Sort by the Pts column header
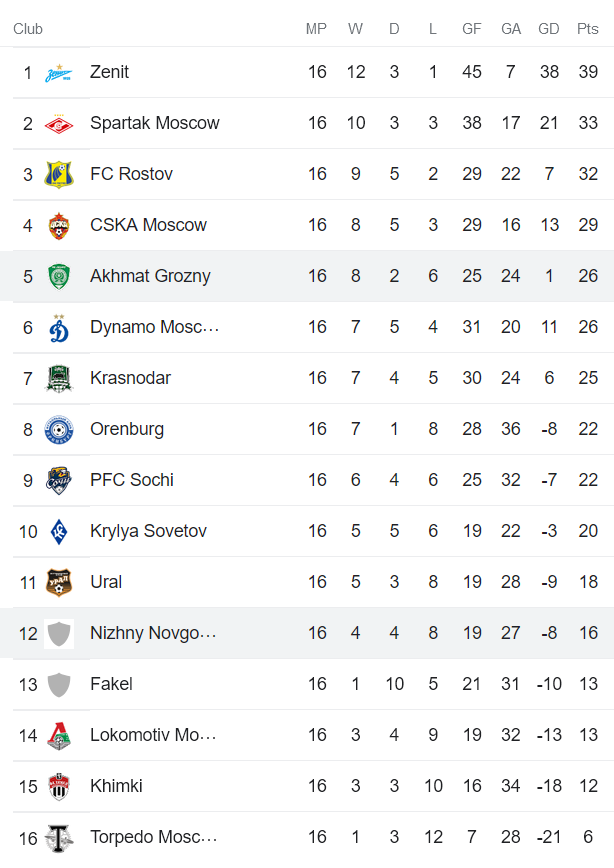The image size is (614, 868). pyautogui.click(x=587, y=29)
